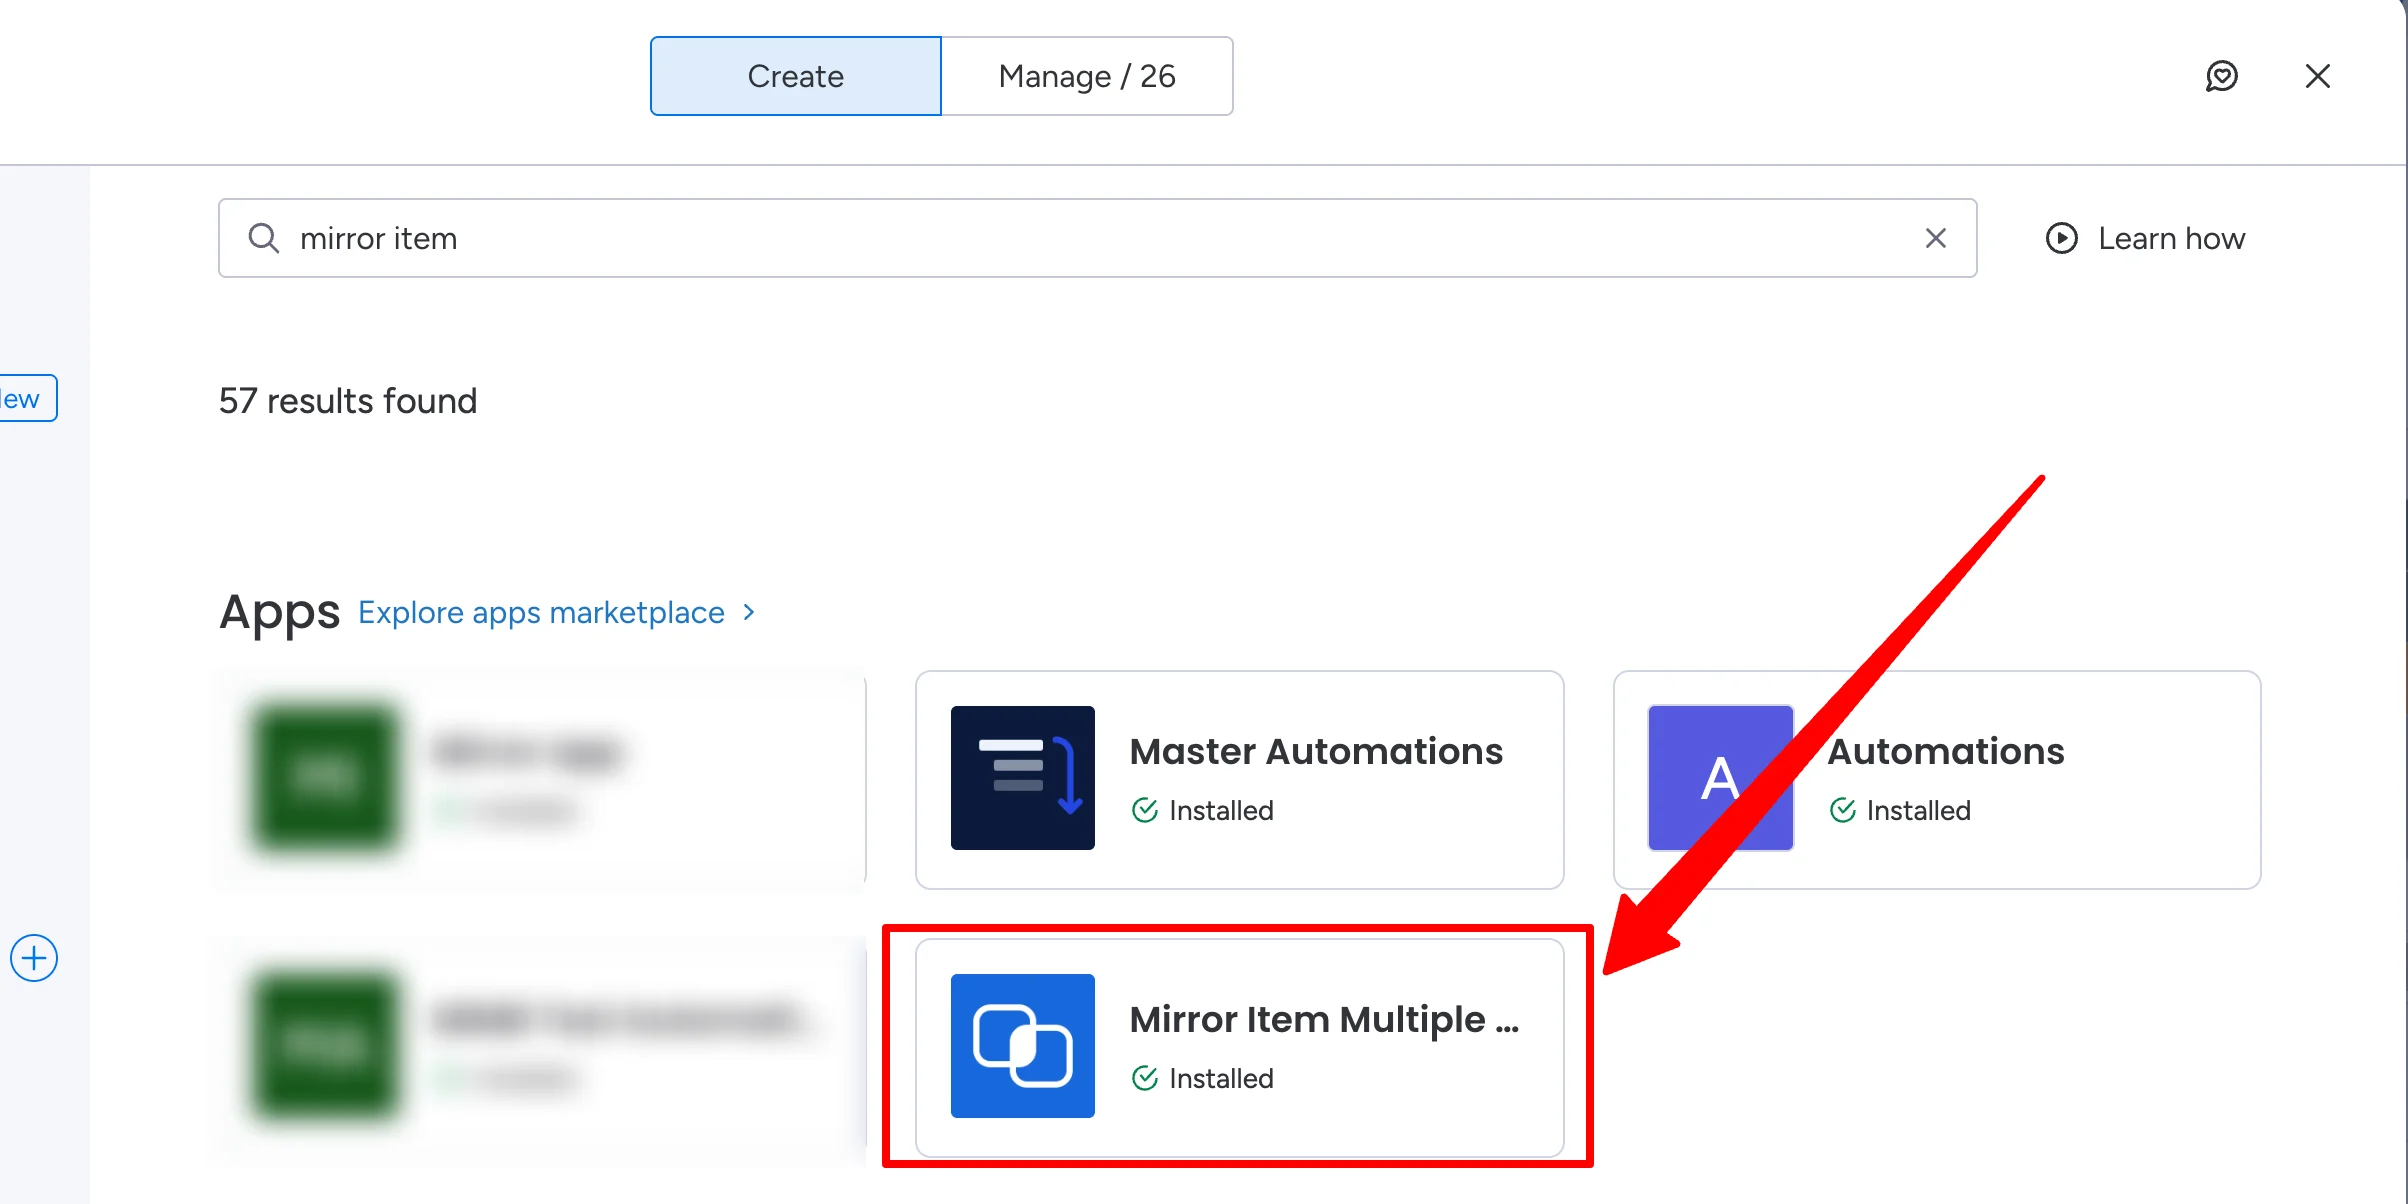Click the chevron after Explore apps marketplace
The width and height of the screenshot is (2408, 1204).
749,612
